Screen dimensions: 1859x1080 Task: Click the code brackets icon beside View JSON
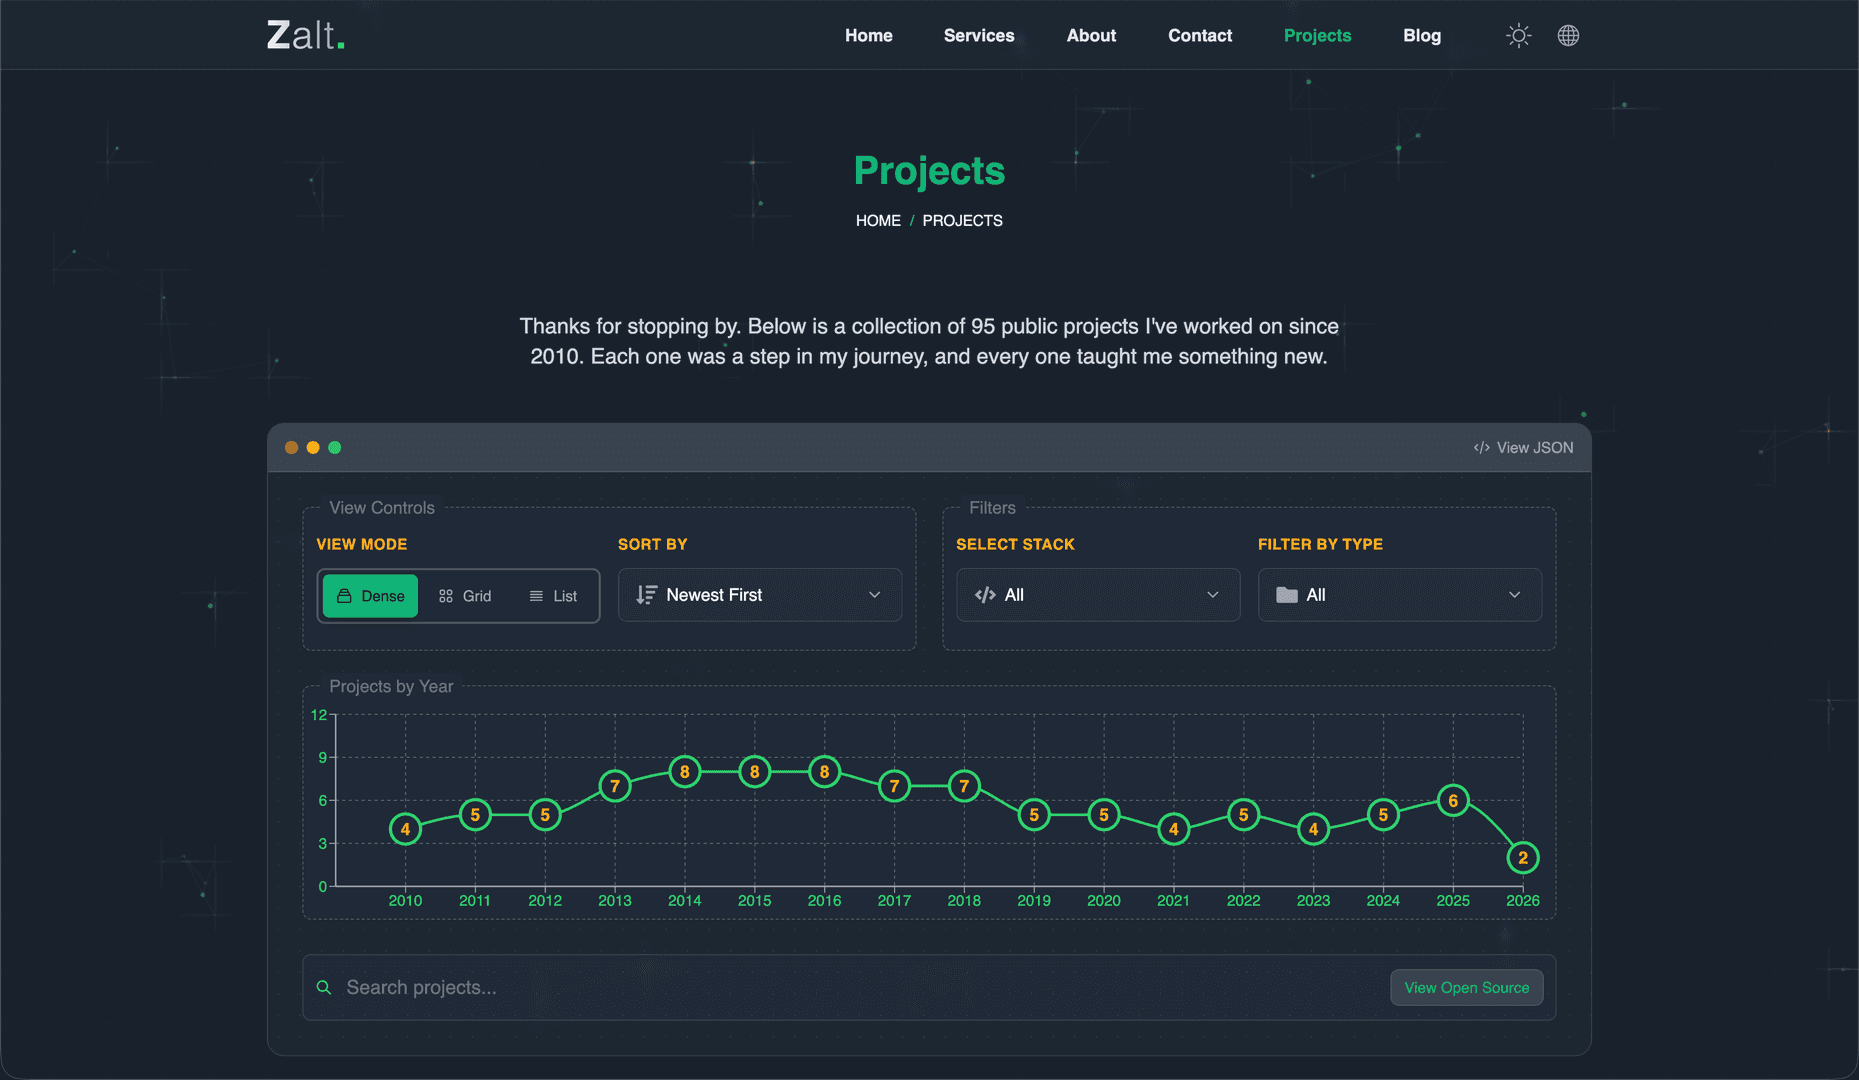(x=1481, y=448)
